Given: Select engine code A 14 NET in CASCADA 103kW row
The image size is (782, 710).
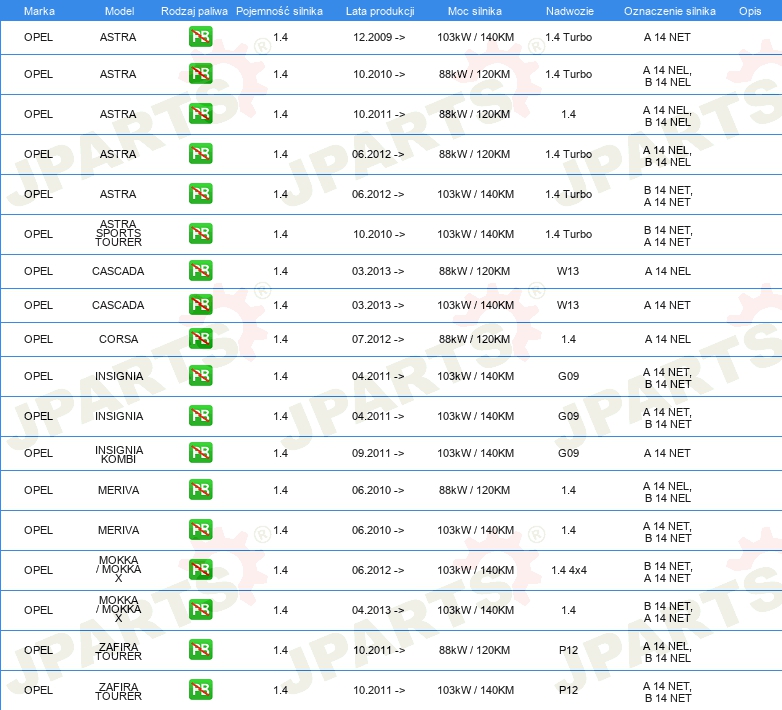Looking at the screenshot, I should click(x=667, y=305).
